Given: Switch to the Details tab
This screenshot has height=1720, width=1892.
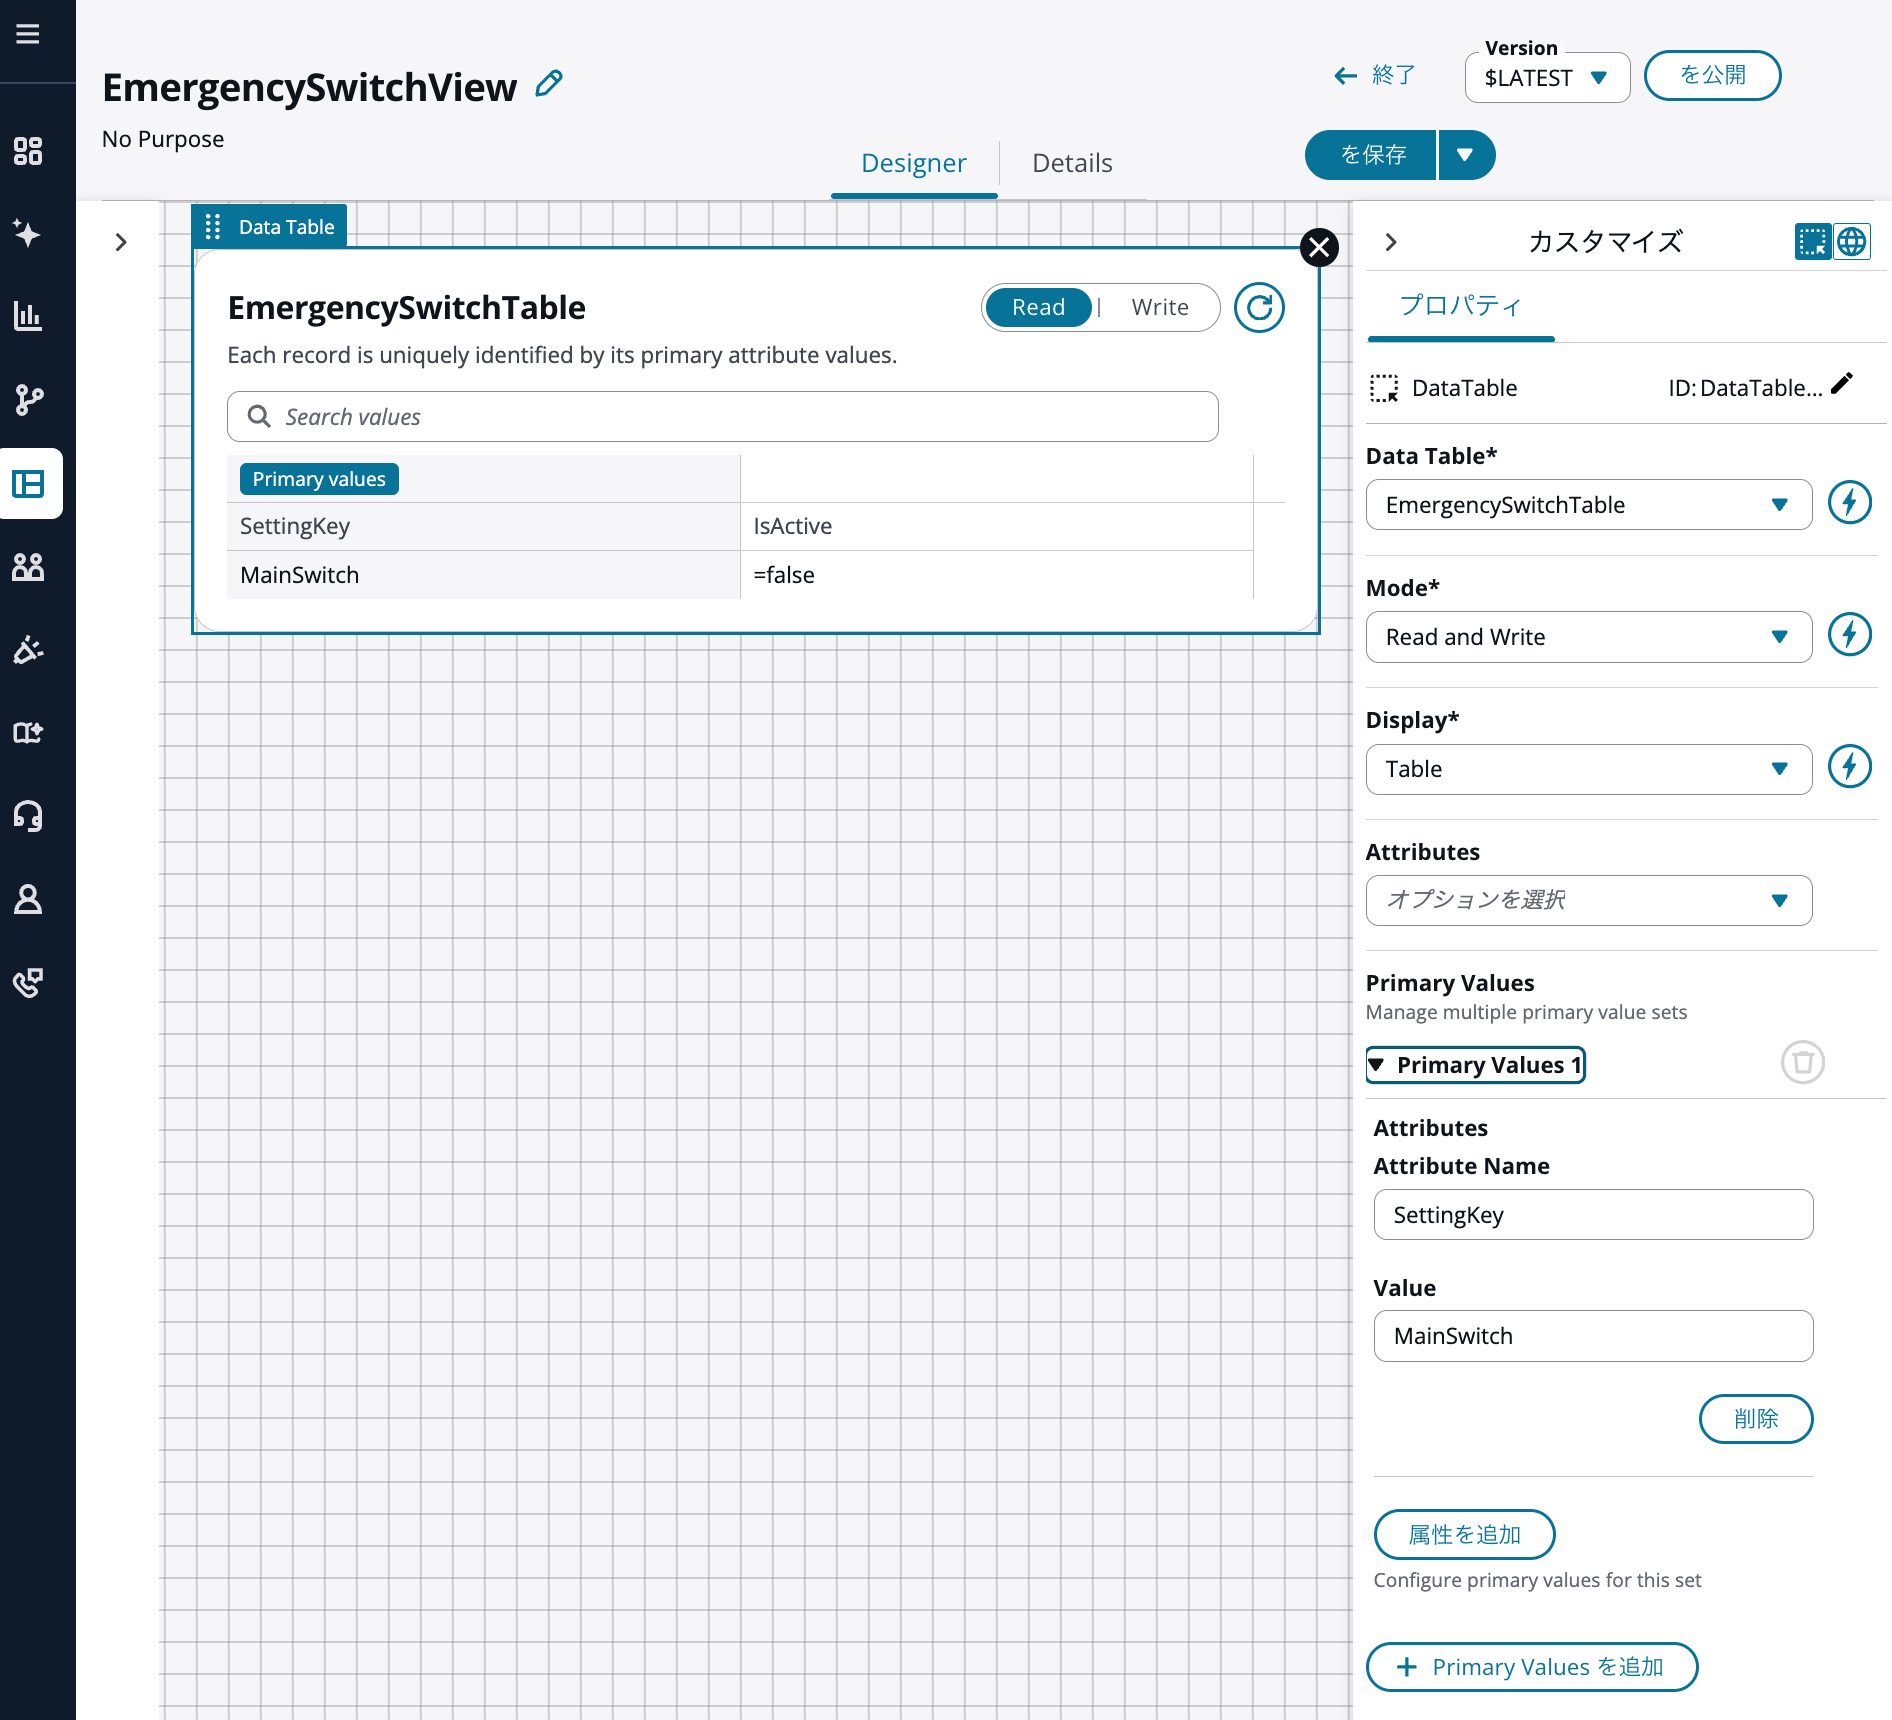Looking at the screenshot, I should click(x=1072, y=163).
